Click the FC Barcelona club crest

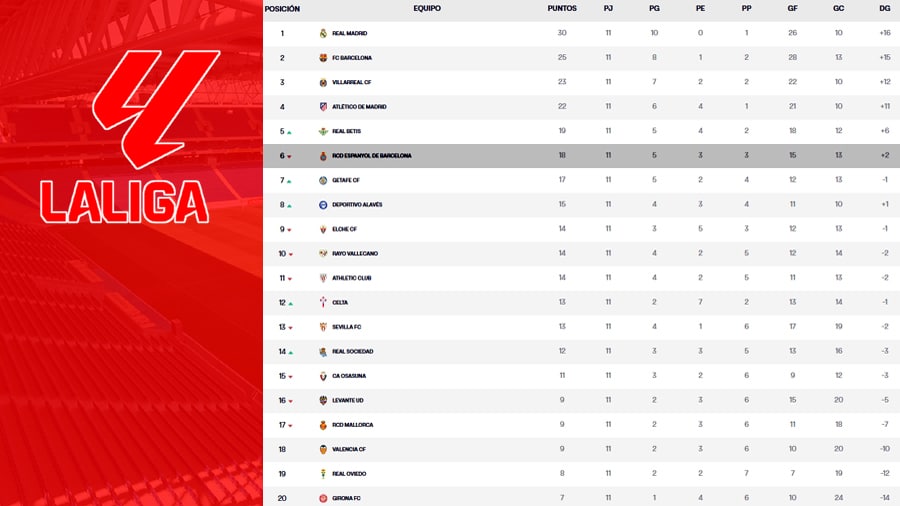tap(323, 58)
